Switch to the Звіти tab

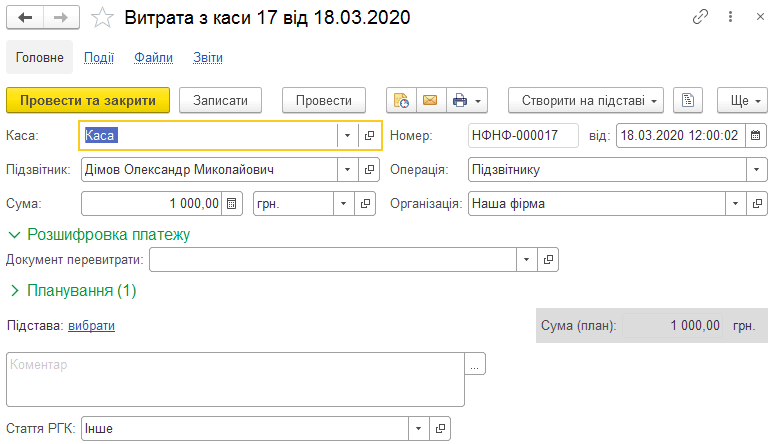(208, 58)
